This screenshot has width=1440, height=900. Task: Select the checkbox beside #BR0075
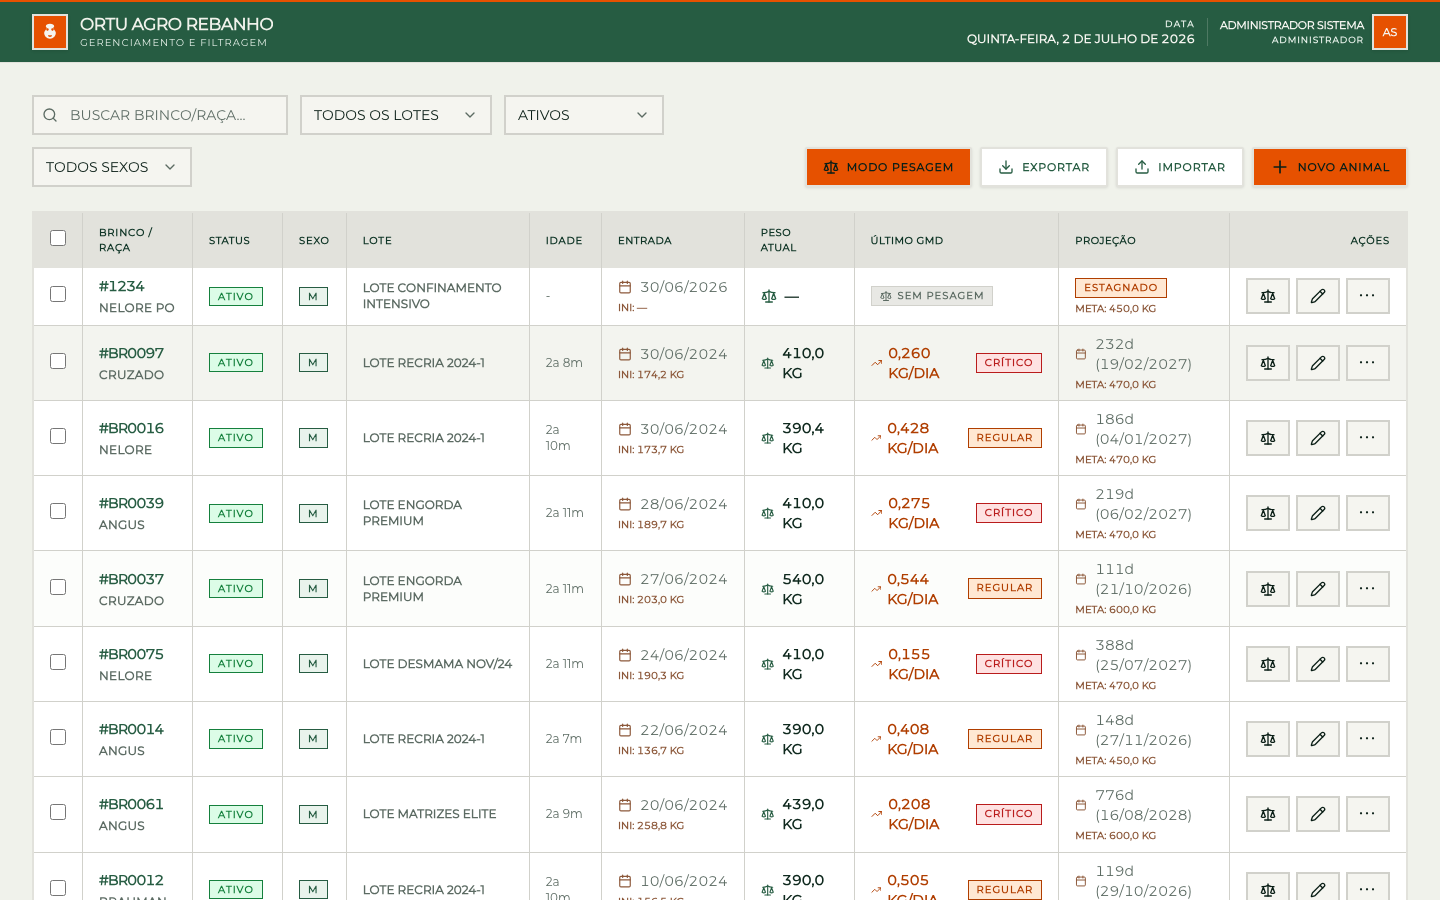[x=58, y=662]
